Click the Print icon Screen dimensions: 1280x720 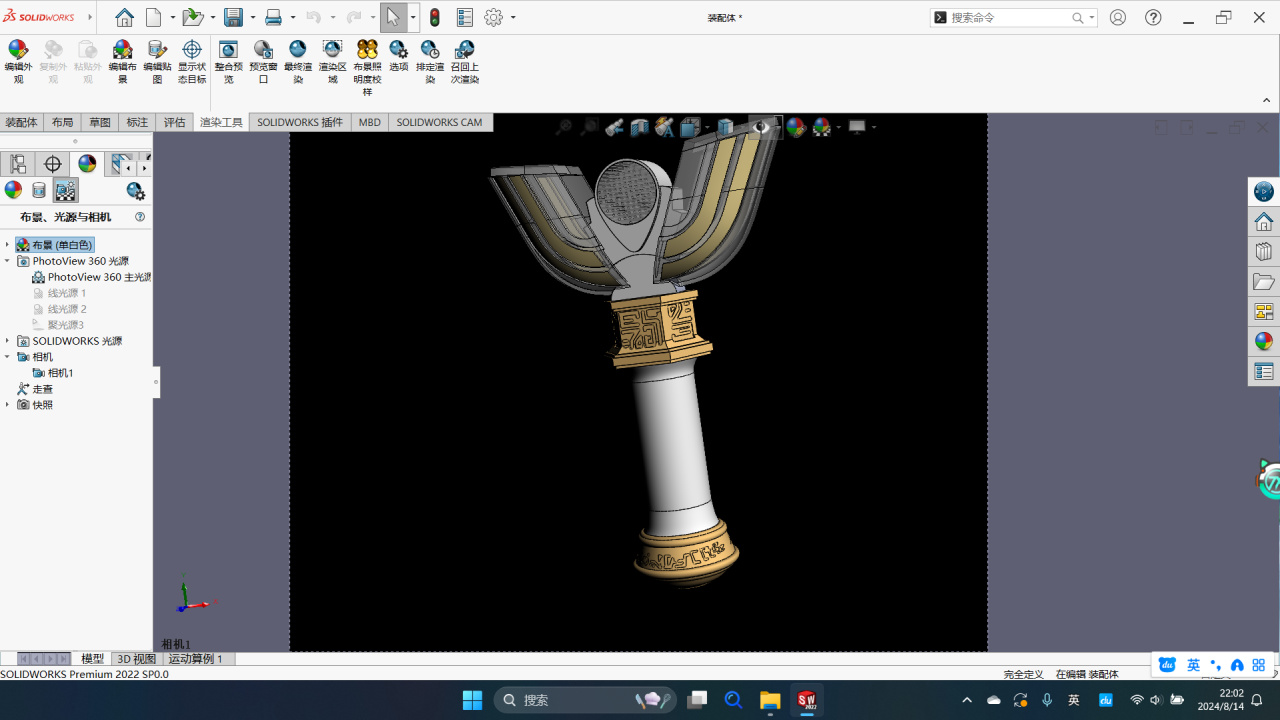273,18
